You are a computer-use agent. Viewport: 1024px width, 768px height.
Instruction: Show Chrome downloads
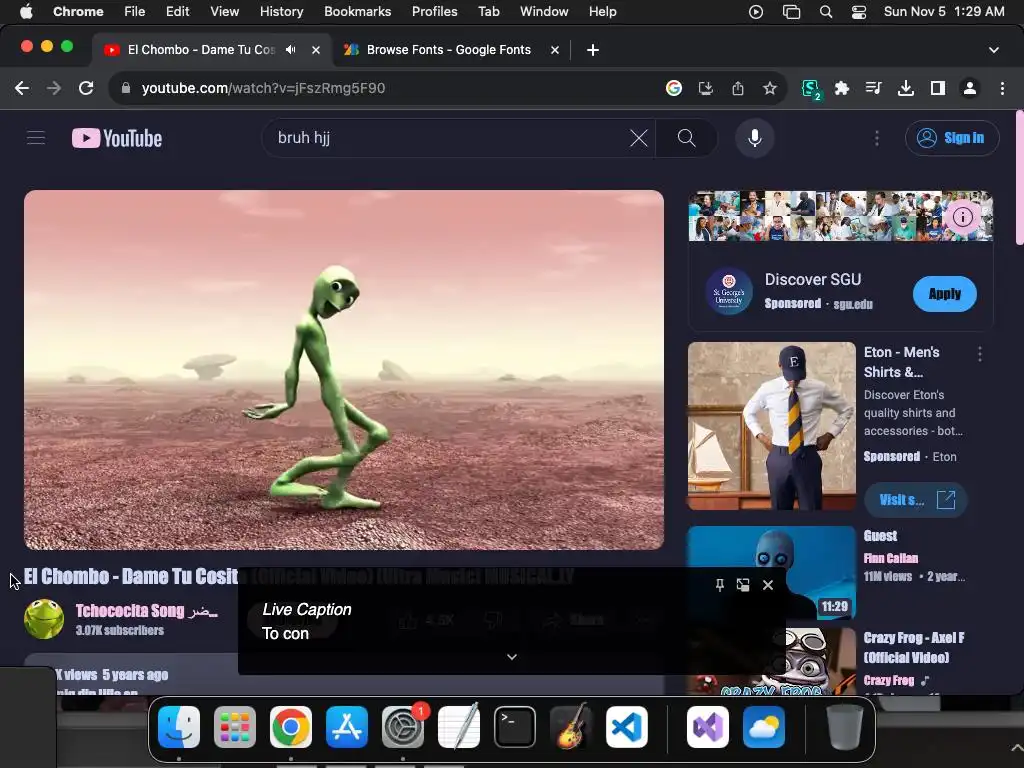tap(905, 88)
